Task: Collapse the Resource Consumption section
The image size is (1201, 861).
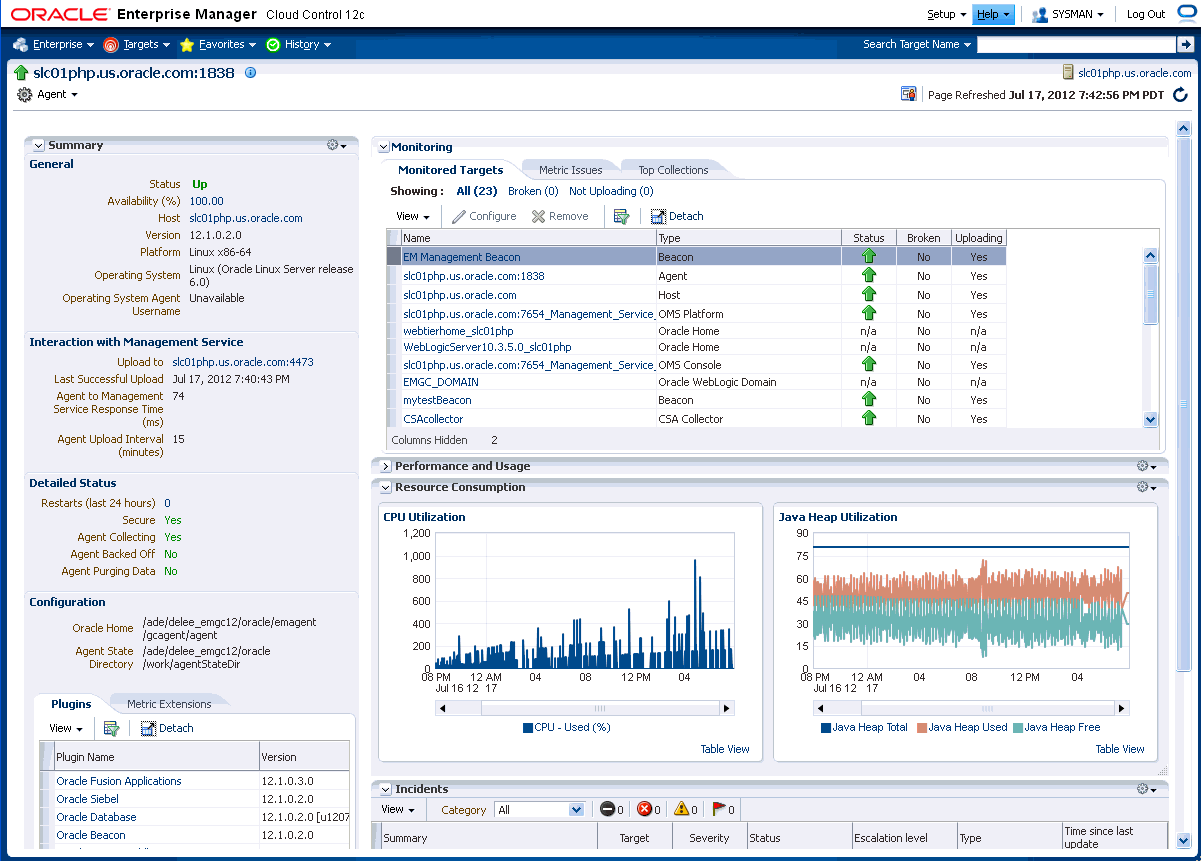Action: 385,487
